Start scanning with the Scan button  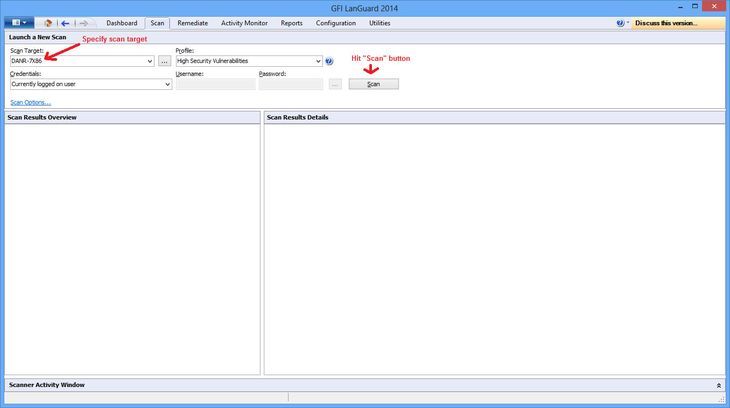pos(373,84)
